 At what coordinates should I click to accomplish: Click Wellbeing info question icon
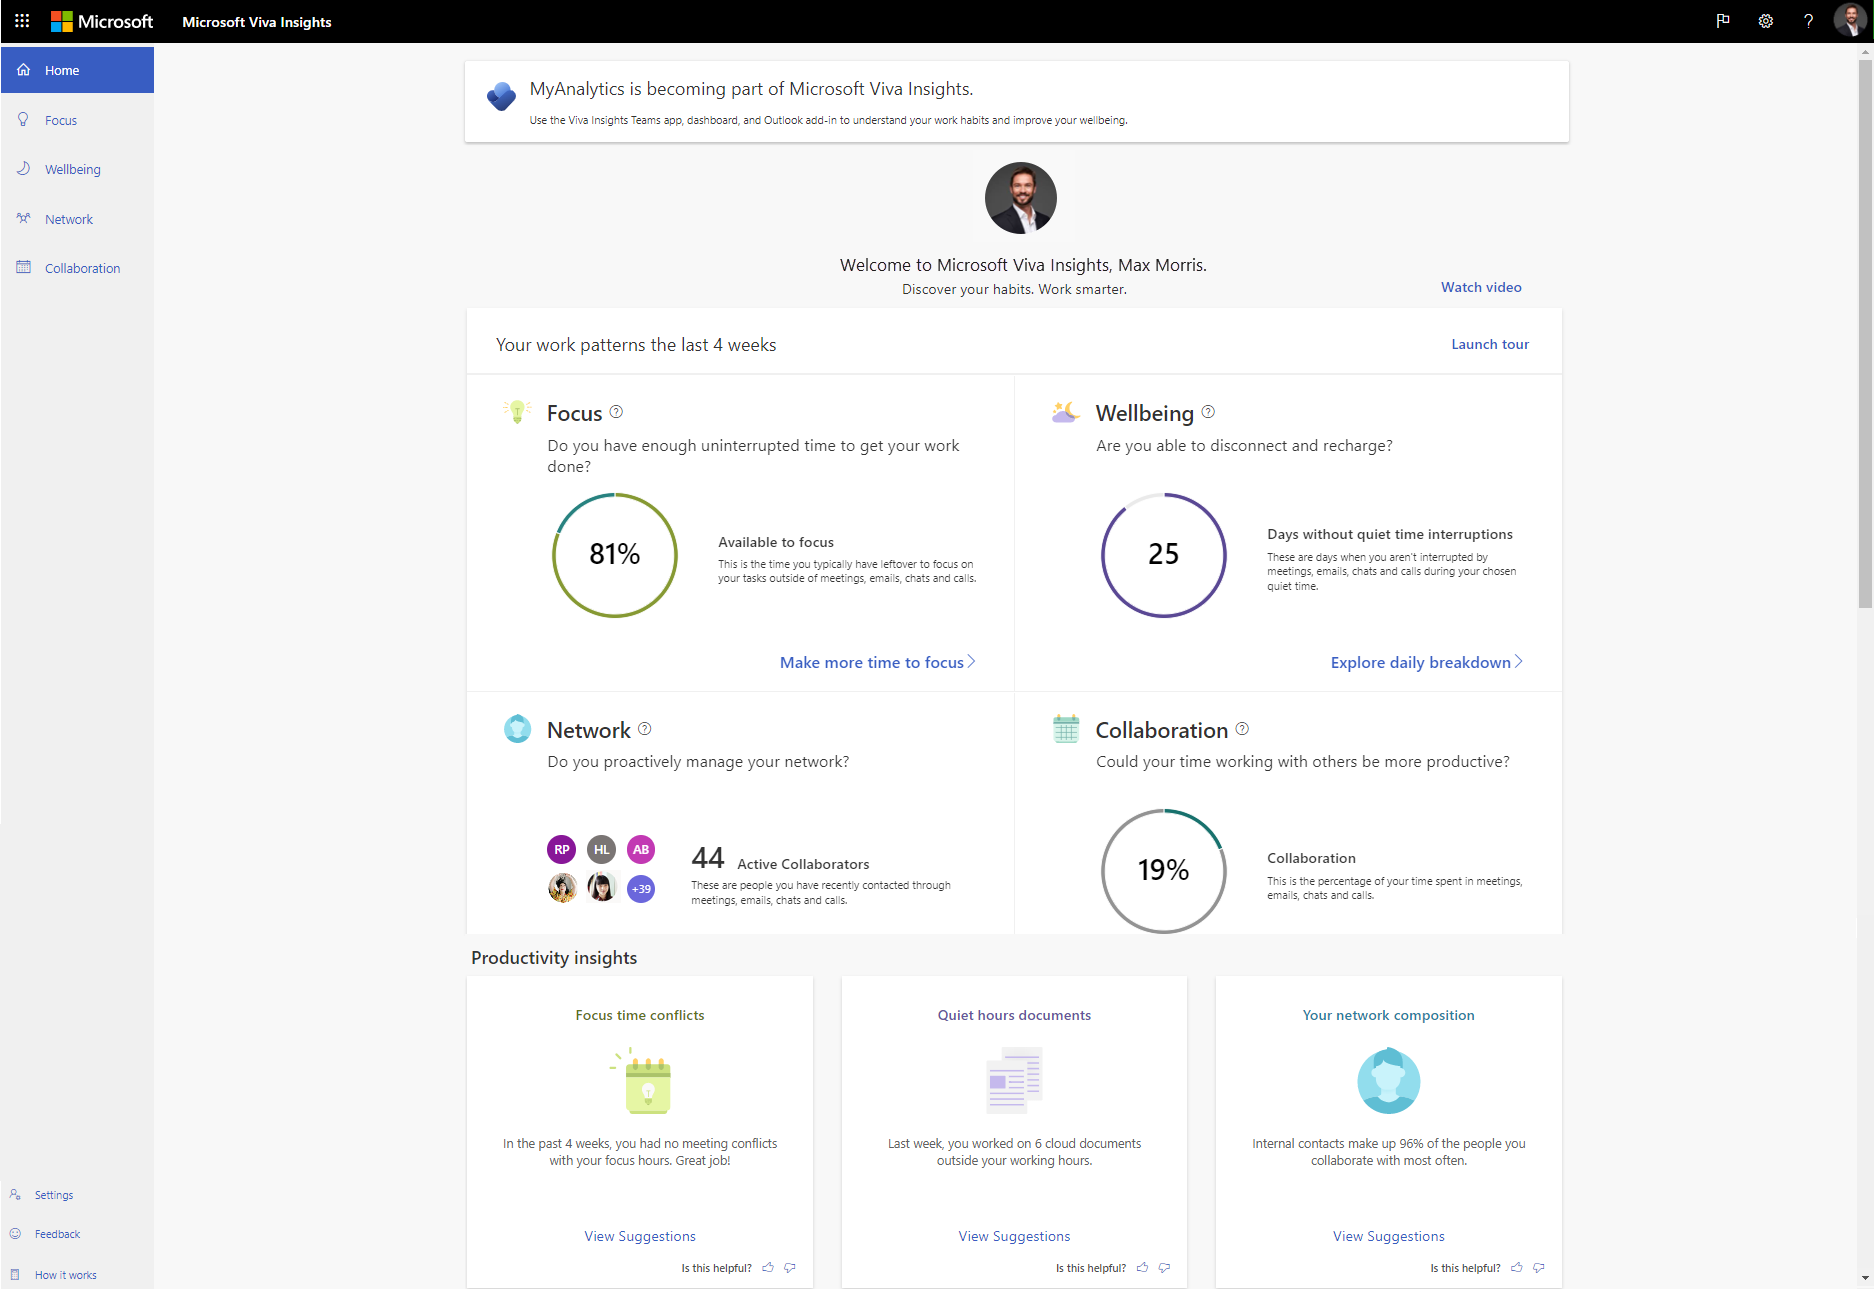coord(1208,412)
